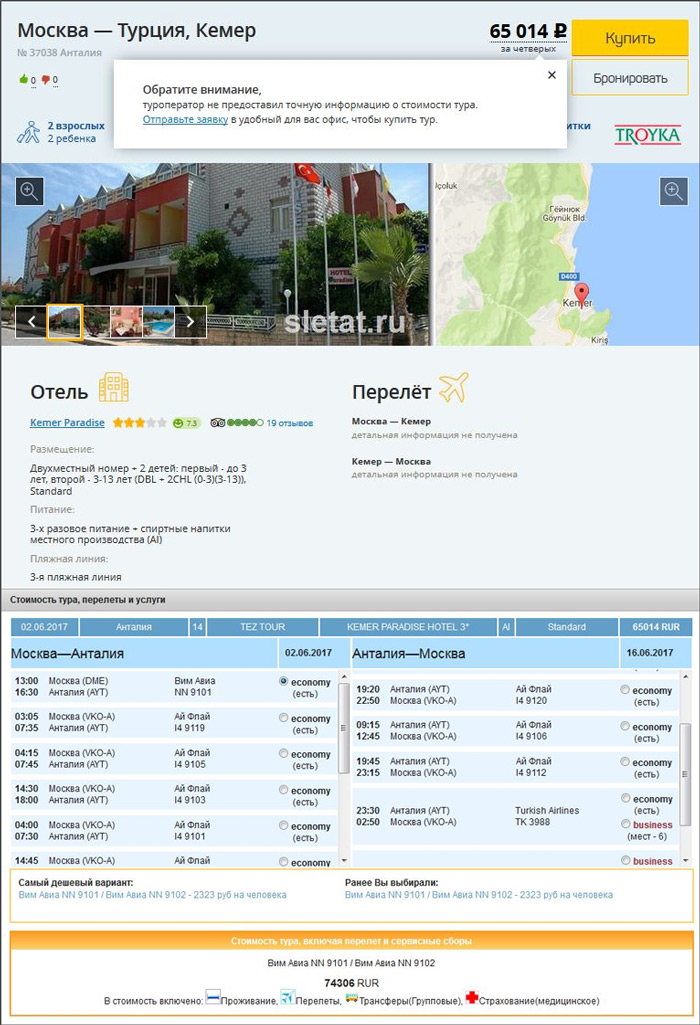Click the hotel star rating
The width and height of the screenshot is (700, 1025).
click(139, 423)
